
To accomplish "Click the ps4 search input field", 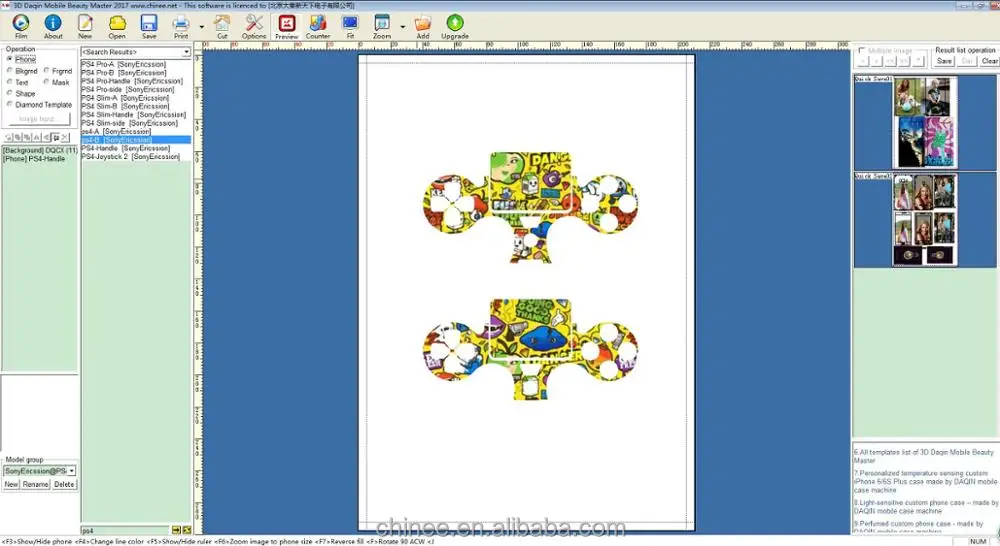I will pyautogui.click(x=126, y=530).
